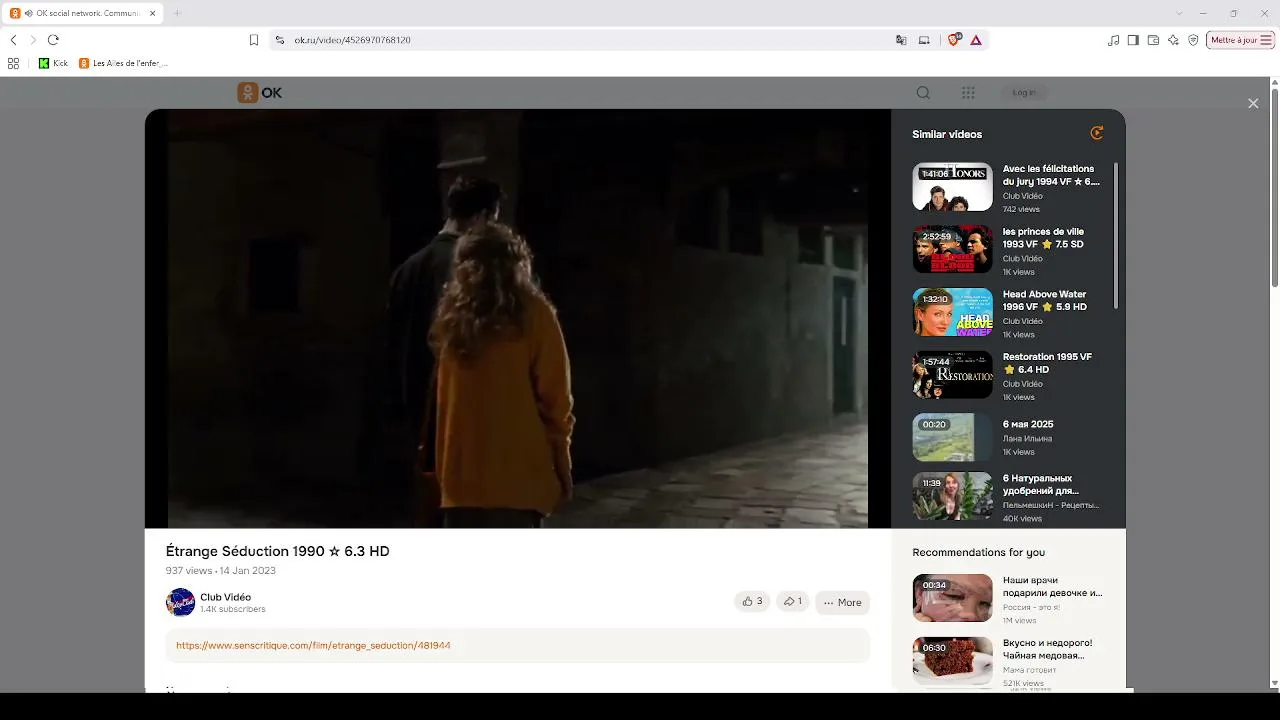Screen dimensions: 1280x720
Task: Click the 1.4K subscribers text
Action: 232,609
